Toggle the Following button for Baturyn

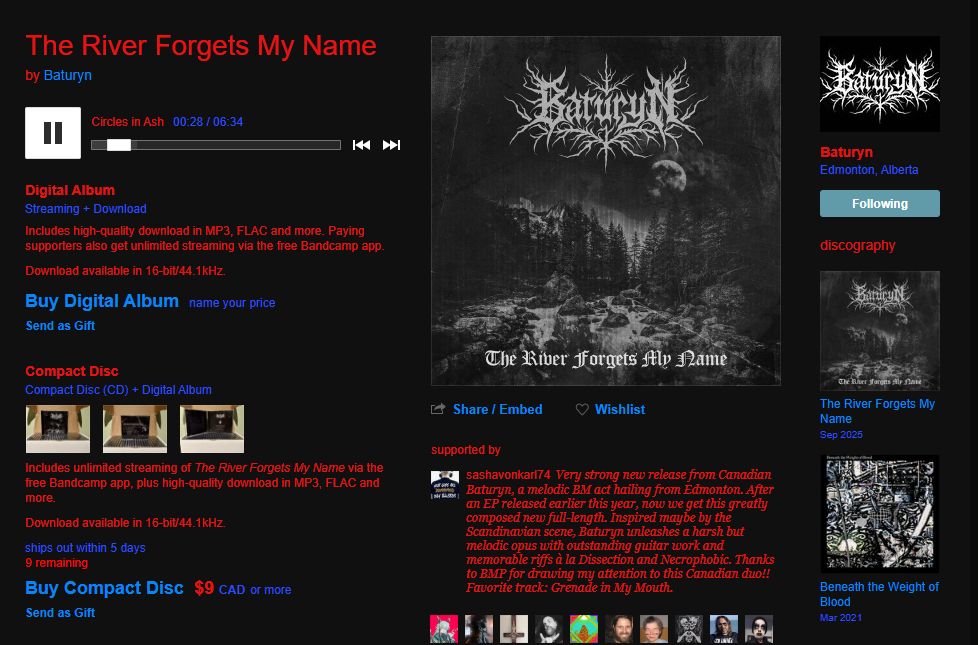(879, 203)
